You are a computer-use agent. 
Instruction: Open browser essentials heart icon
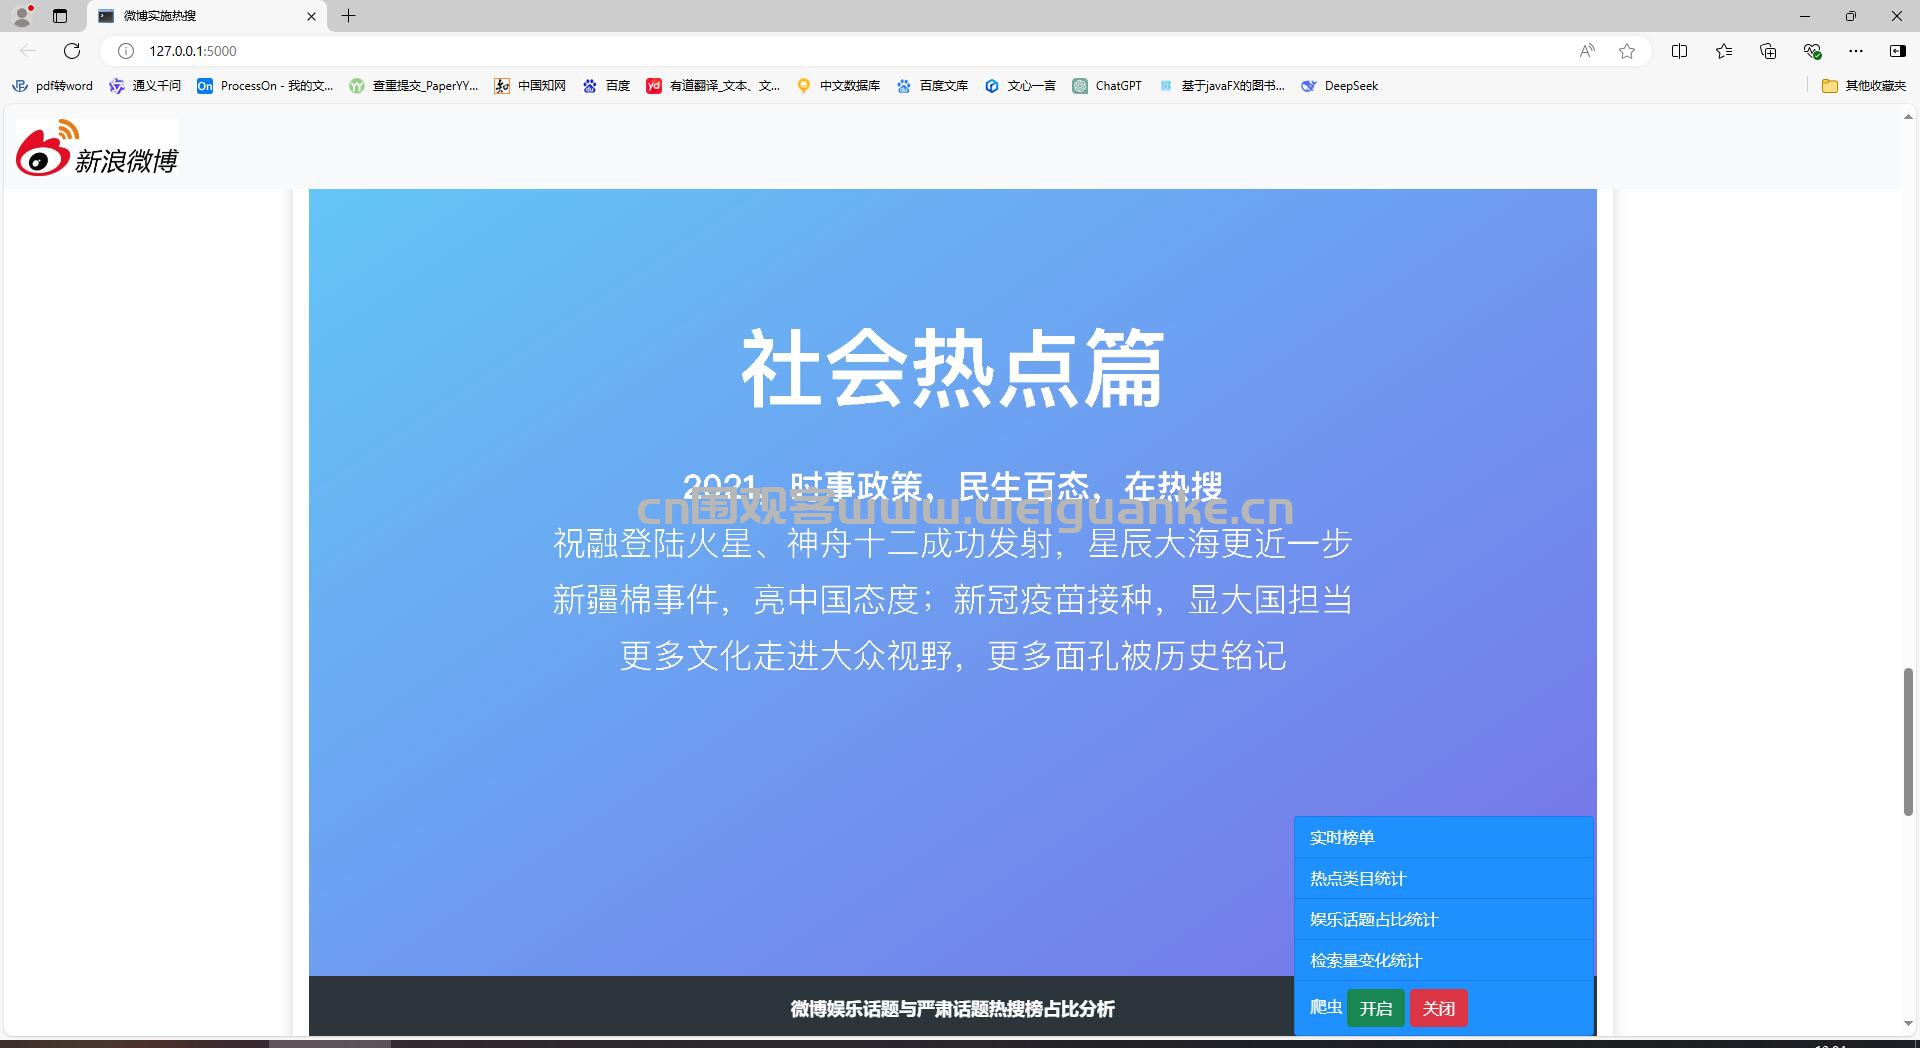[1812, 51]
